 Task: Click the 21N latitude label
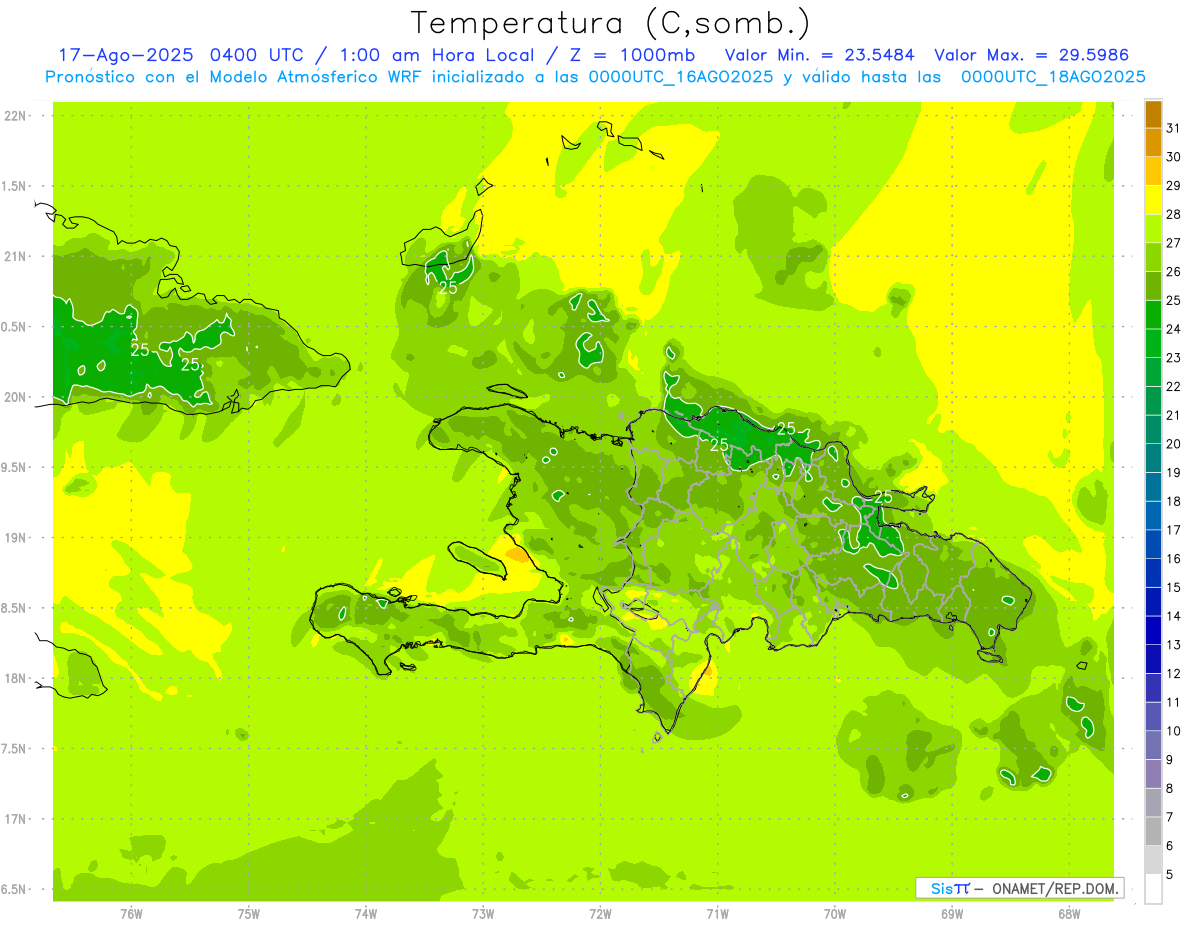(16, 257)
